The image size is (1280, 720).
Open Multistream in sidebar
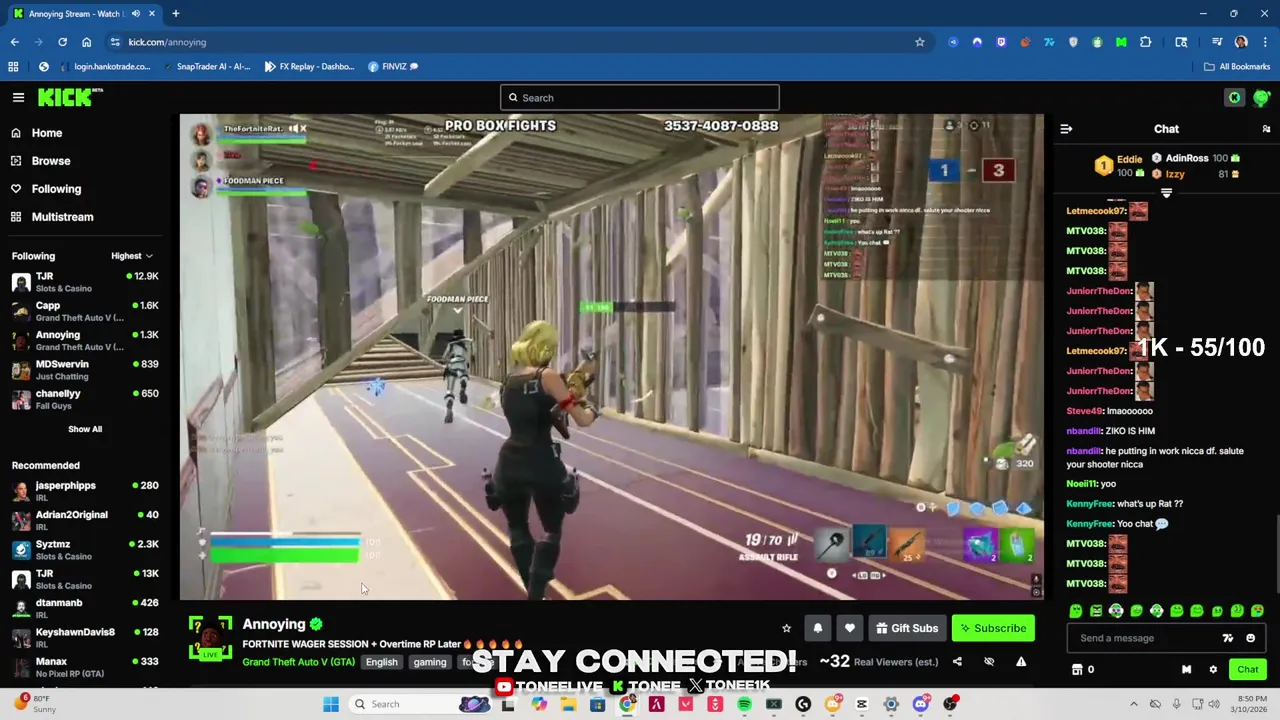point(62,217)
